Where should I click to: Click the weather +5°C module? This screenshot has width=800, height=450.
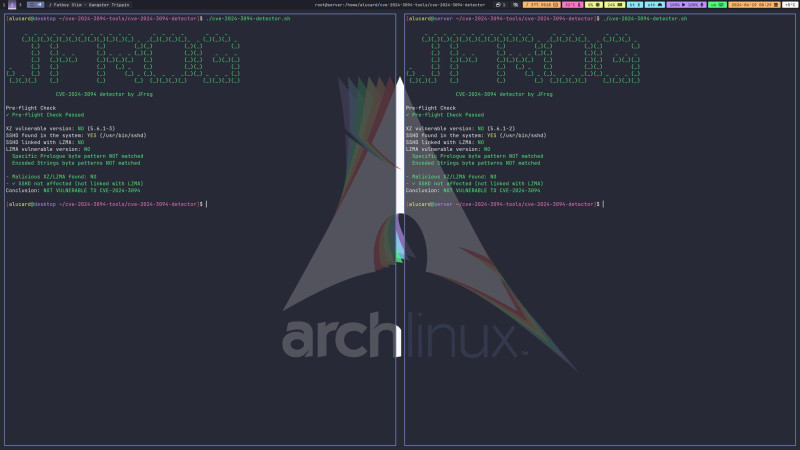point(789,5)
